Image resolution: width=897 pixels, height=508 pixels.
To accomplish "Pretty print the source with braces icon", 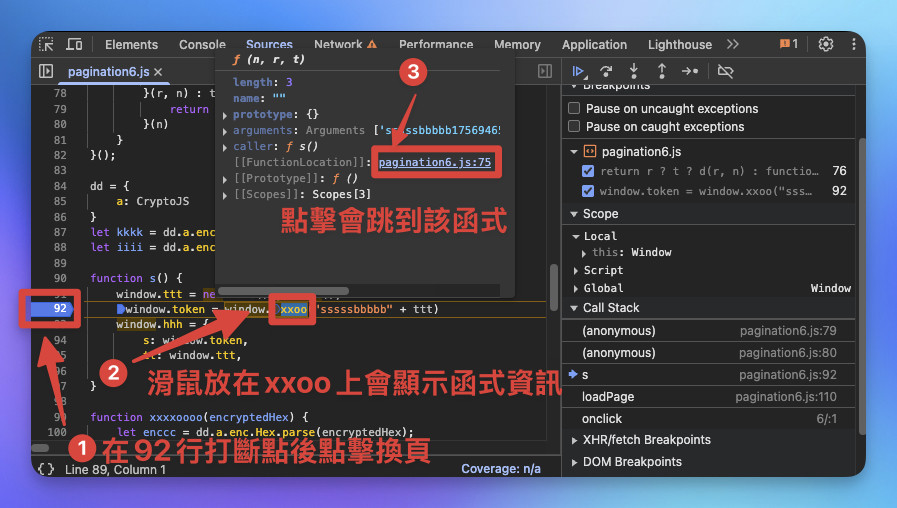I will (46, 469).
